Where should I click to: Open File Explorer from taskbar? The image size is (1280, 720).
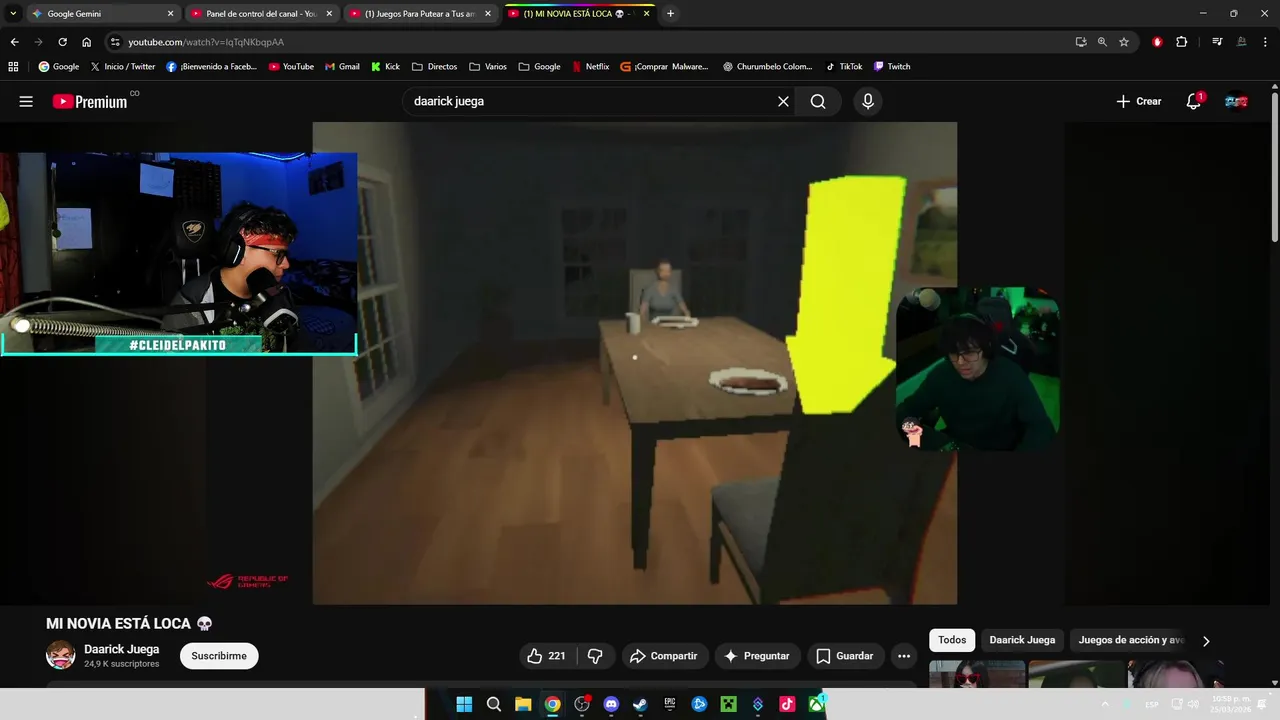point(523,704)
